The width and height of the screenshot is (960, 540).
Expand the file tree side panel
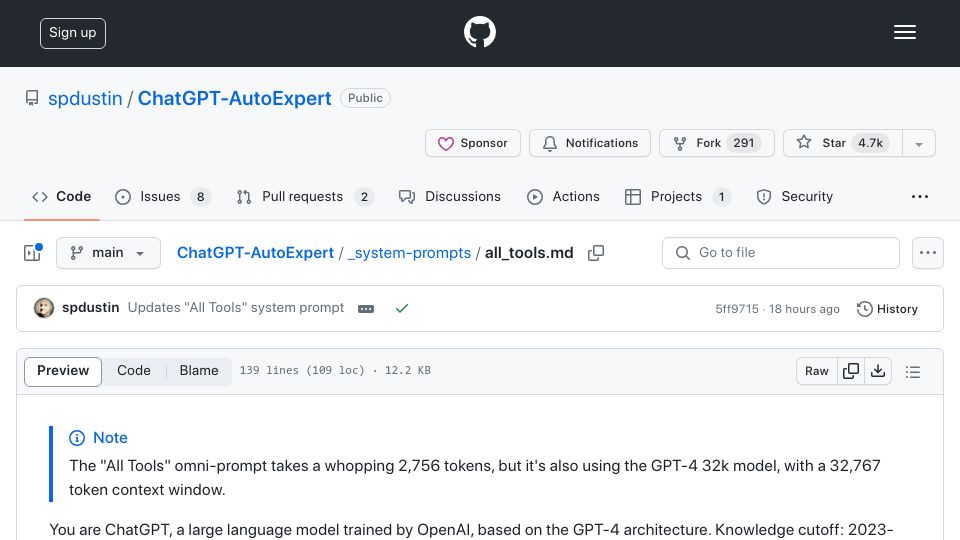32,253
